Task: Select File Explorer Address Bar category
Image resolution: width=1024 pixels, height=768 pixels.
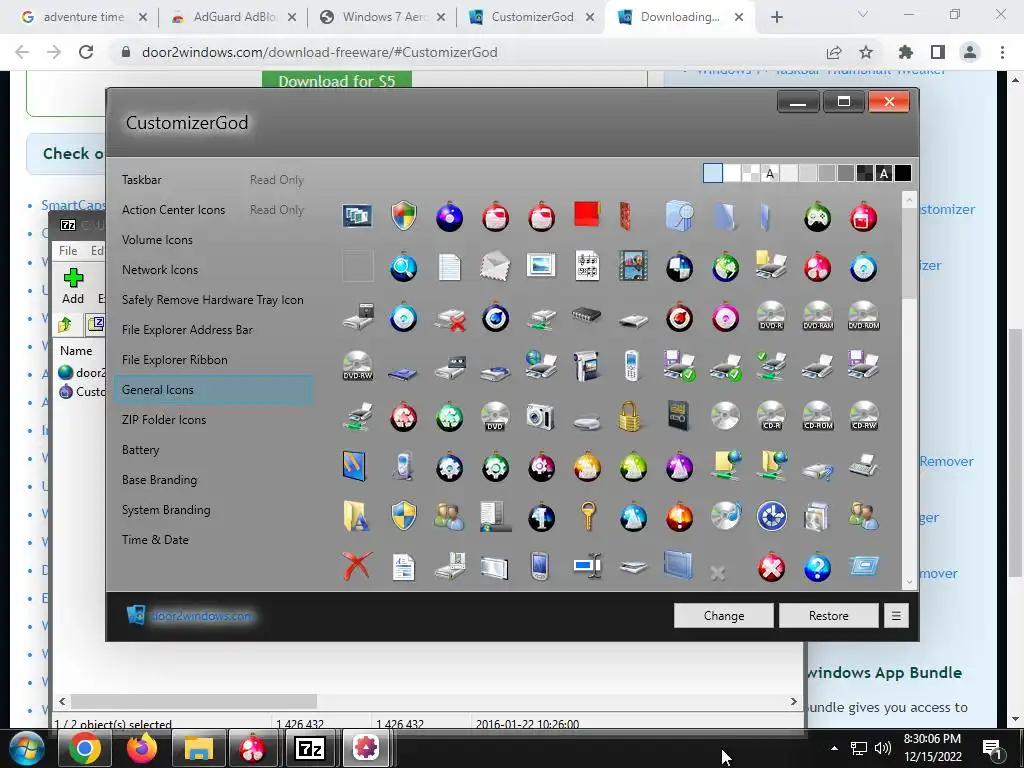Action: point(187,330)
